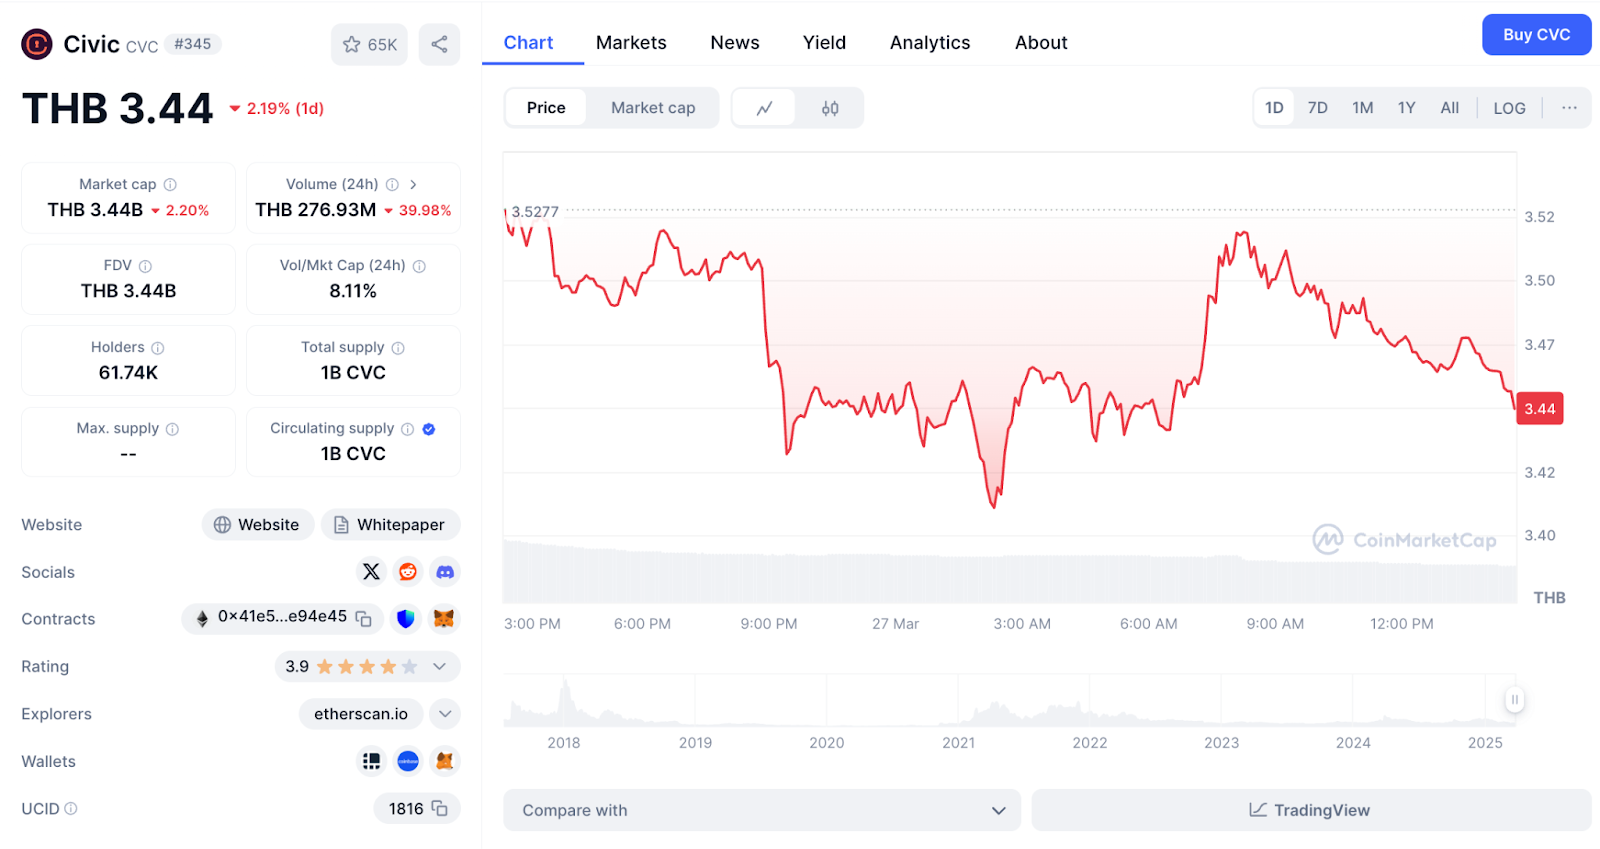Open the Reddit social link
Screen dimensions: 1600x849
pos(408,572)
